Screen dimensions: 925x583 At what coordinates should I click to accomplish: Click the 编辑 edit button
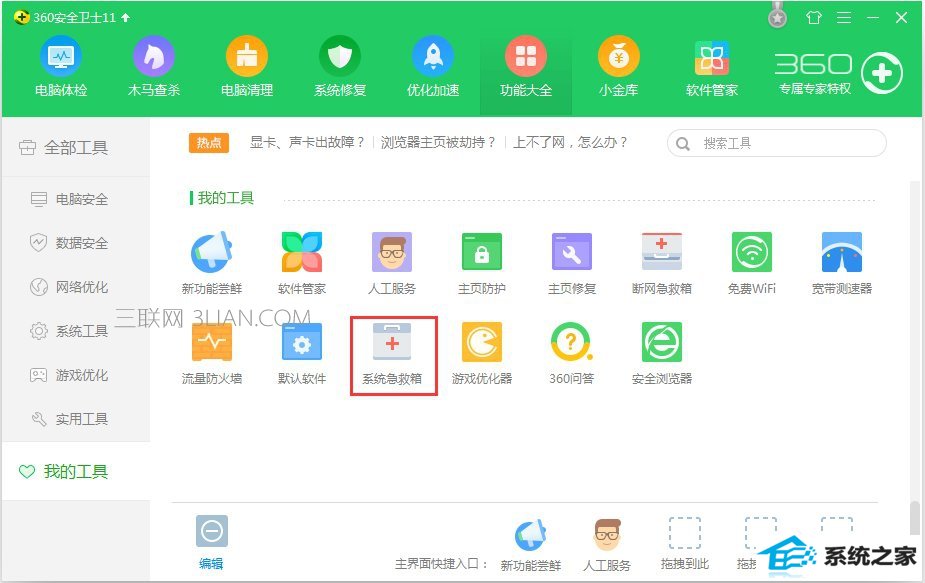click(x=211, y=543)
